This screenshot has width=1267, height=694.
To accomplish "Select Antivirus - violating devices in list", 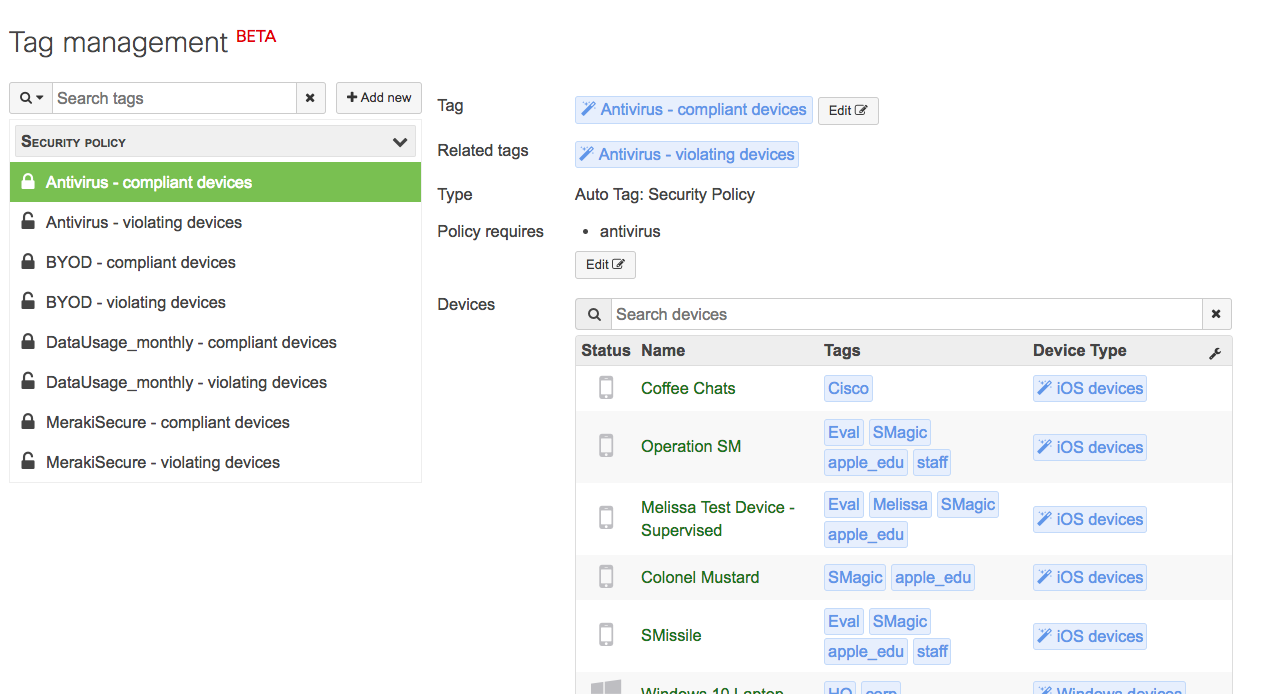I will [x=144, y=222].
